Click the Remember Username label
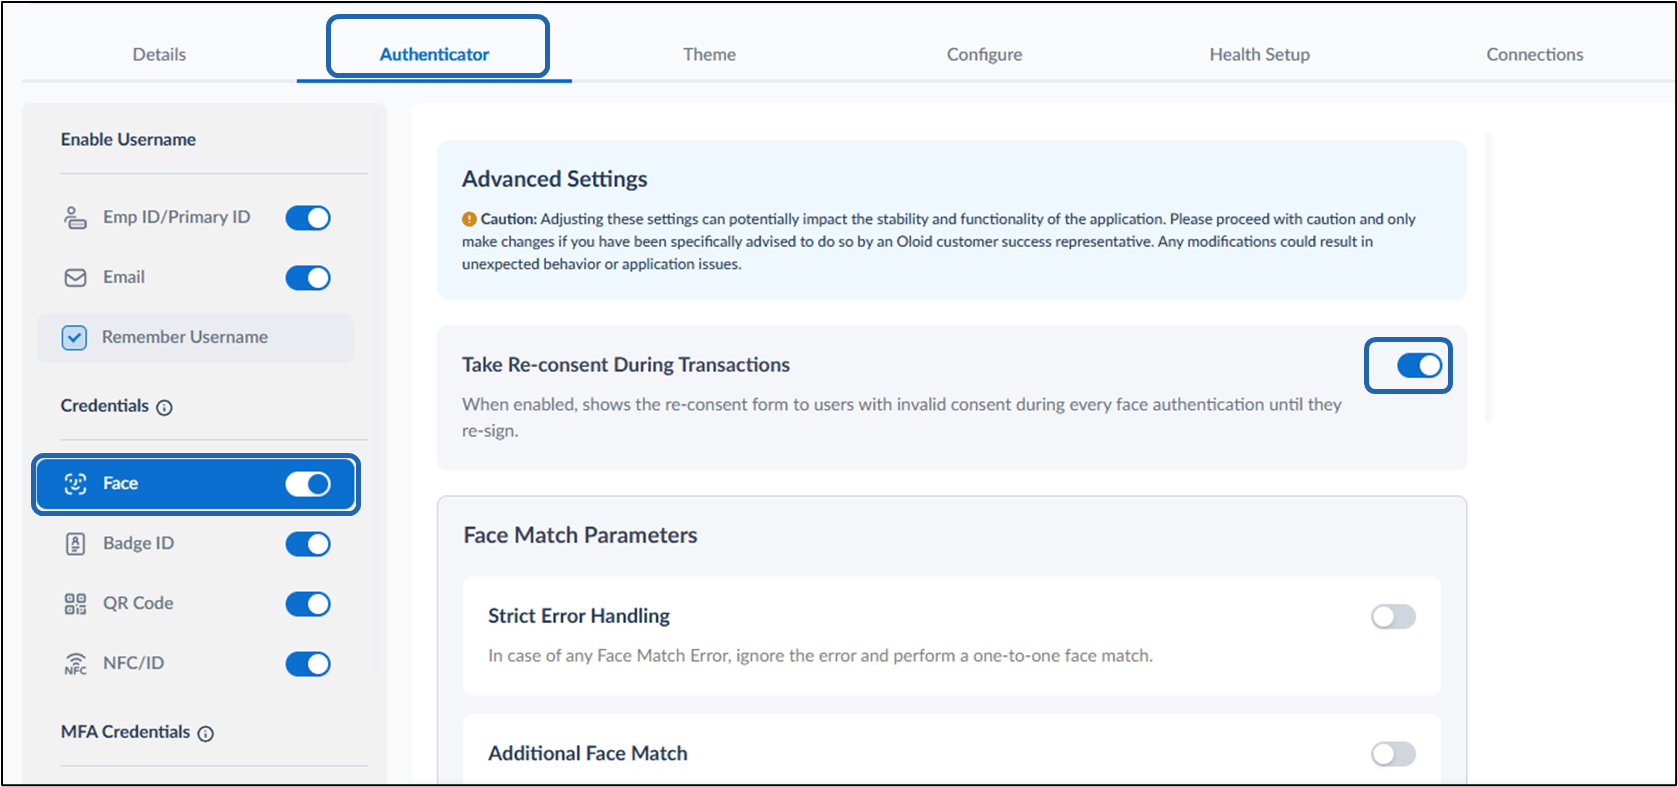 tap(185, 337)
